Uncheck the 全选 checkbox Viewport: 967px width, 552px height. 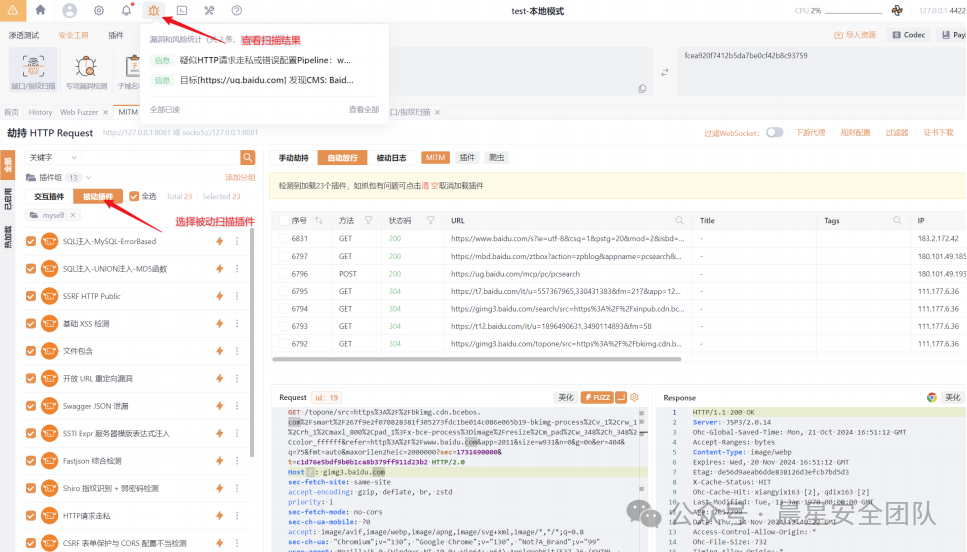(135, 196)
